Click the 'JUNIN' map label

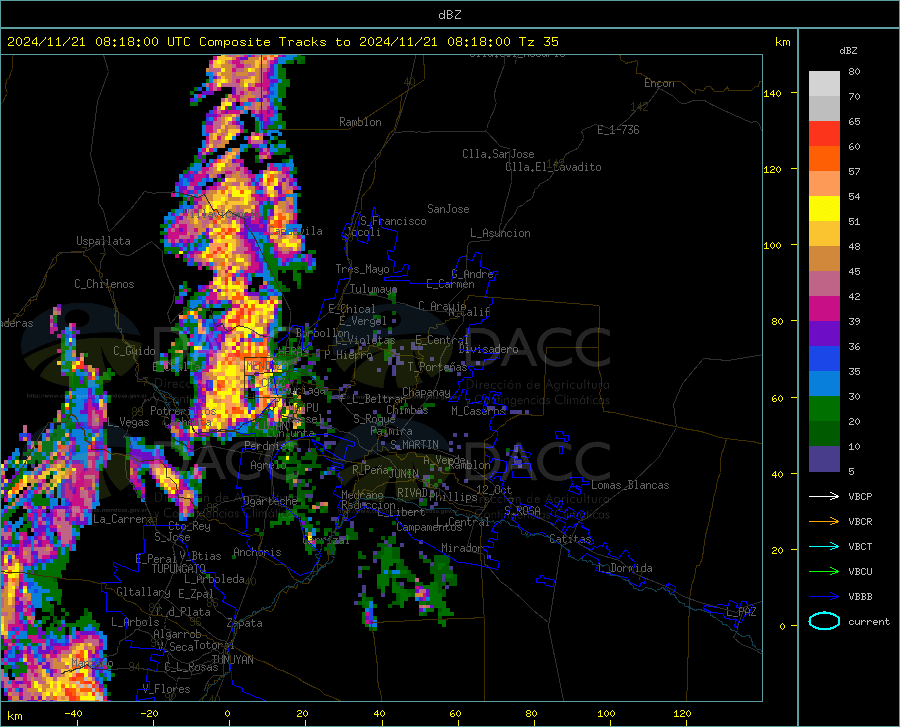(404, 474)
